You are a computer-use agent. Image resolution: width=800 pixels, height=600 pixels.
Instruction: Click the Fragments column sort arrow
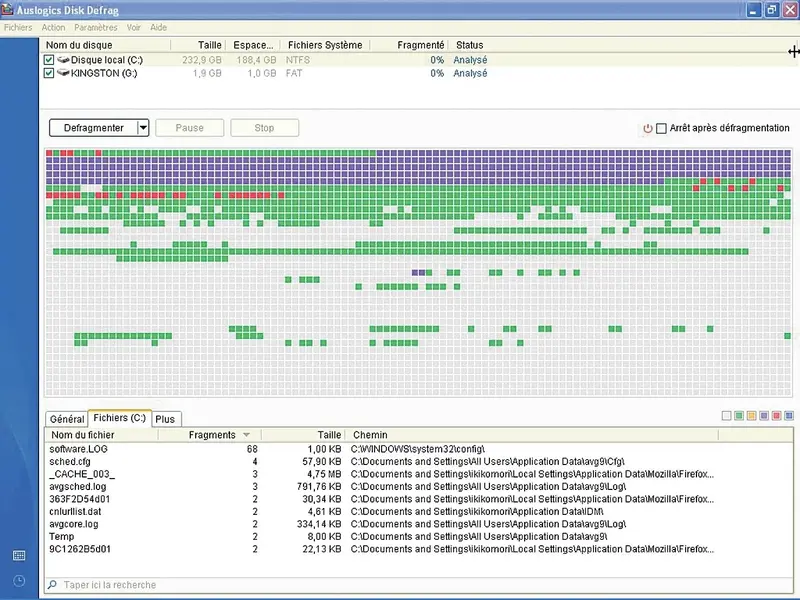coord(246,435)
